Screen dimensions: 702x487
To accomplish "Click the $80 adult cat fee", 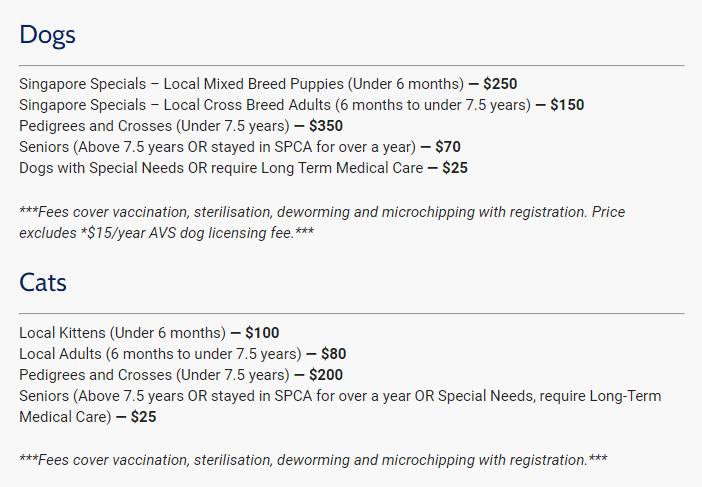I will tap(334, 354).
